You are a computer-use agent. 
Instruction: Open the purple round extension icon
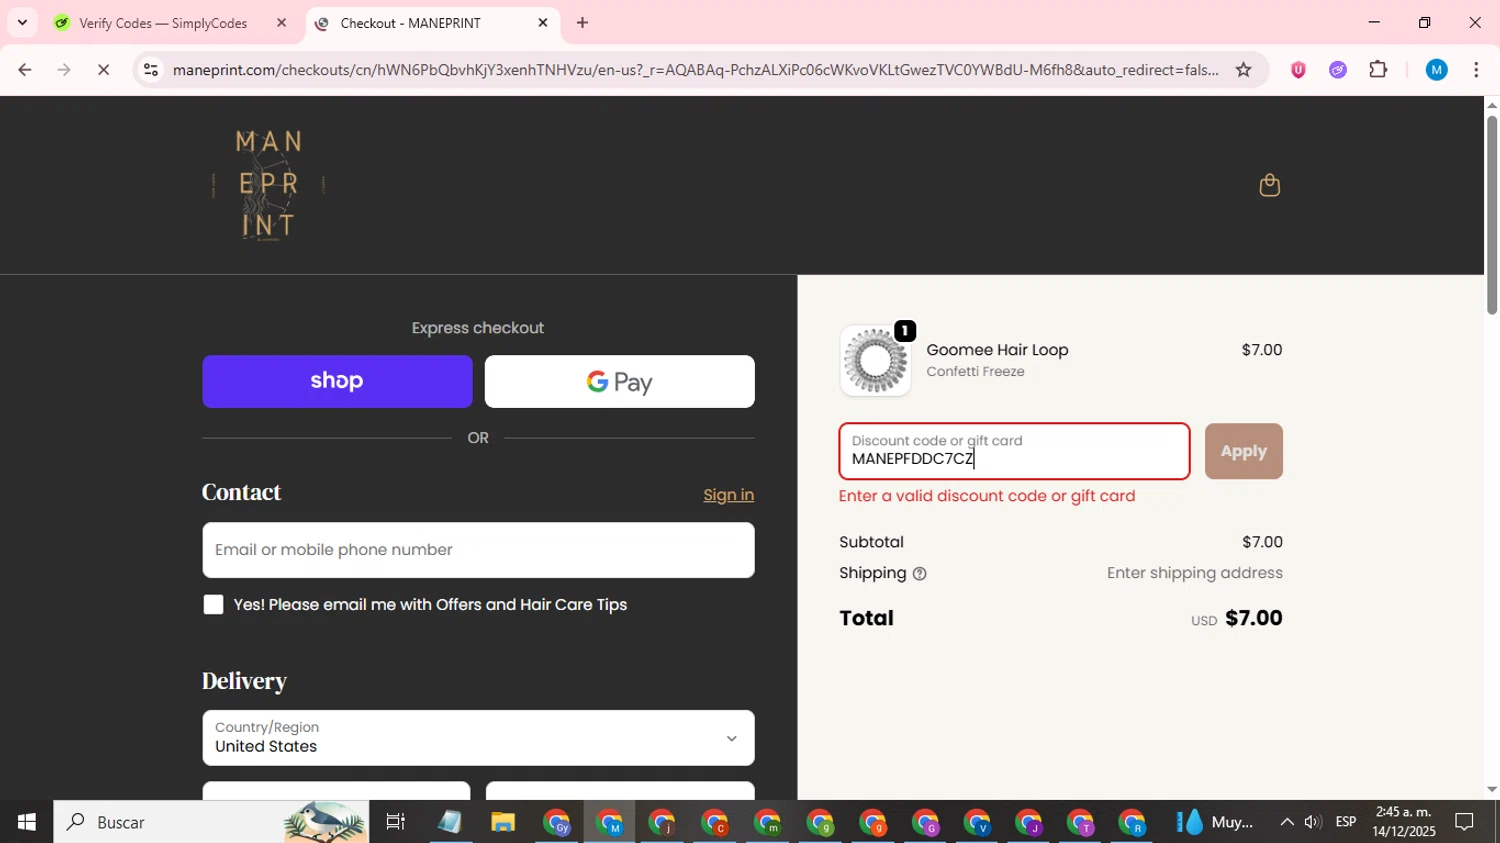(1338, 70)
